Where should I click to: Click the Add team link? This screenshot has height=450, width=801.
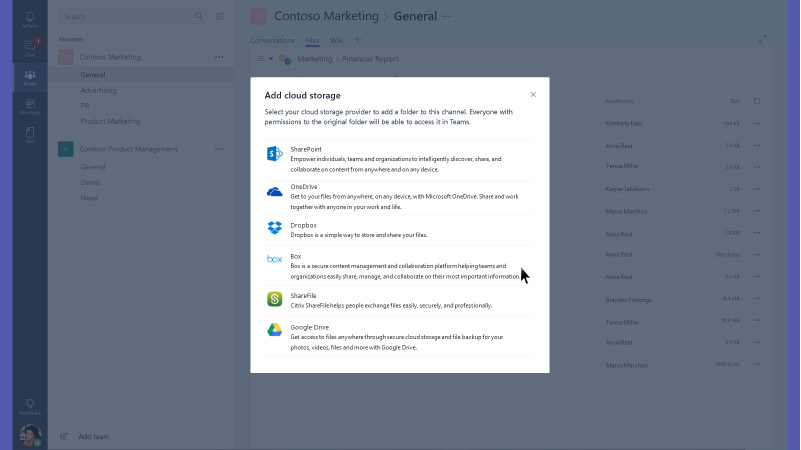pos(93,437)
